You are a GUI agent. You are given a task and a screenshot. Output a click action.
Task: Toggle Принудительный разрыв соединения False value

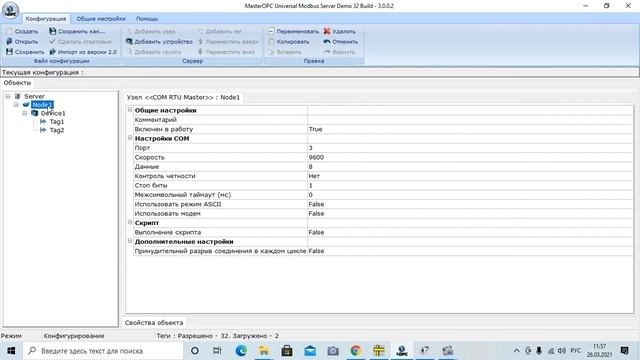pyautogui.click(x=470, y=251)
